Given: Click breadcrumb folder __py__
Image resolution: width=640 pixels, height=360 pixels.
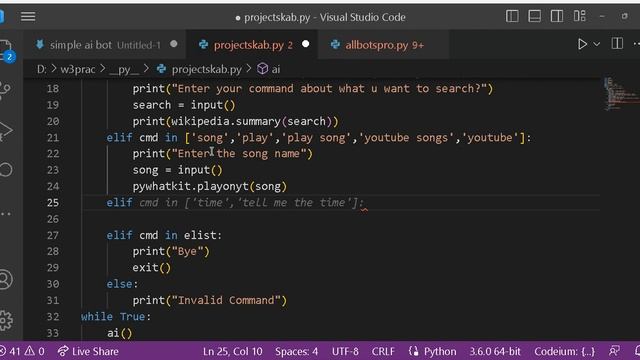Looking at the screenshot, I should click(x=124, y=69).
